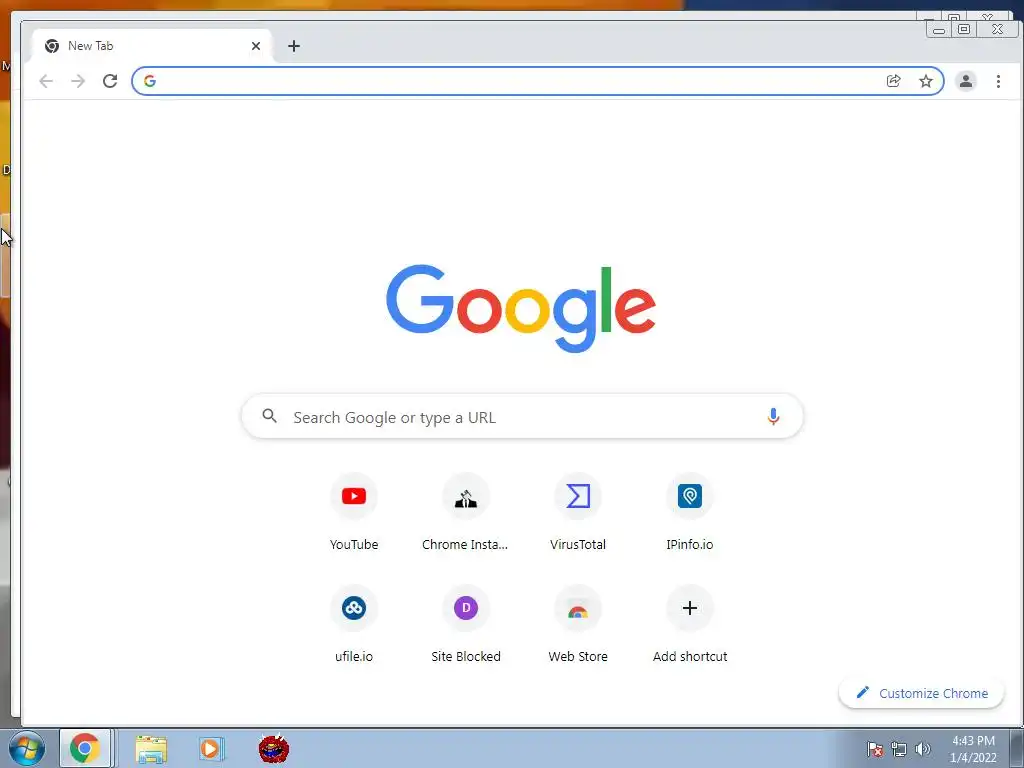Open a new tab with the plus button
The width and height of the screenshot is (1024, 768).
click(x=294, y=46)
